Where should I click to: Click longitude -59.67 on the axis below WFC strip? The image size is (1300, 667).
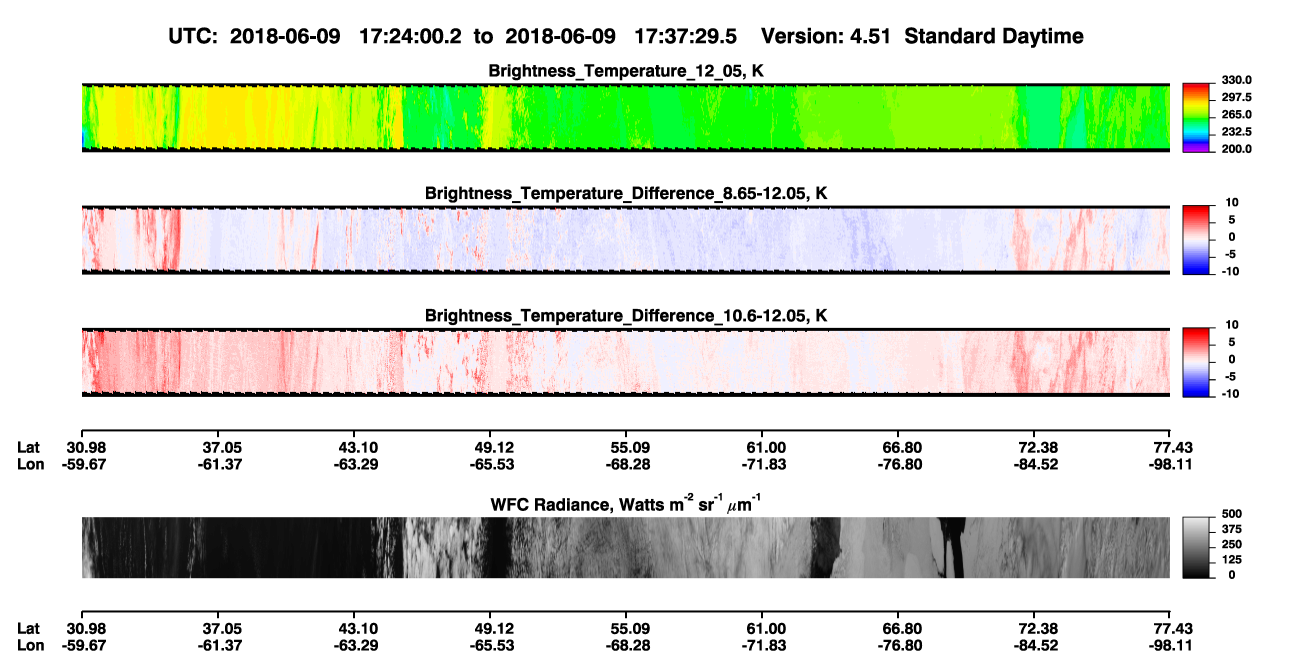(x=86, y=646)
